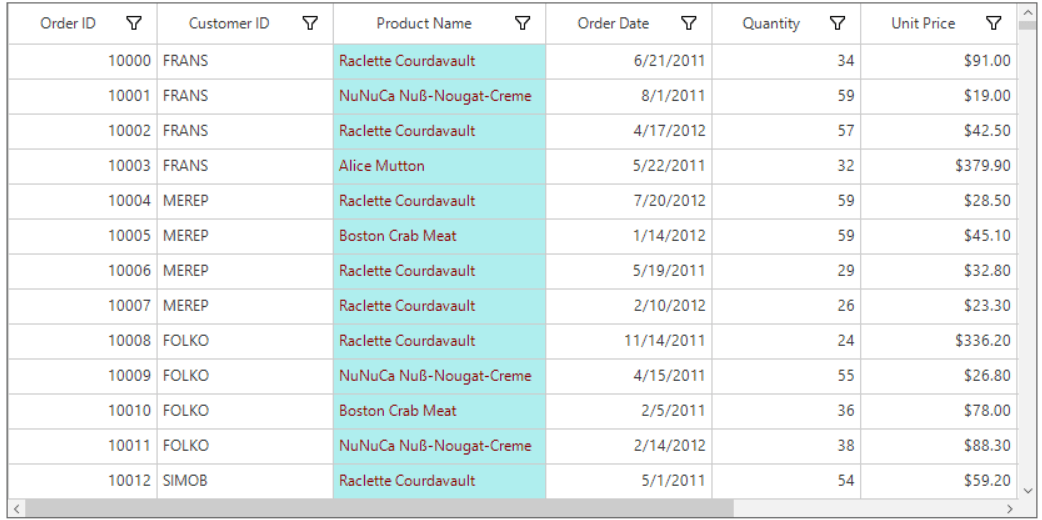Click the horizontal scrollbar left arrow
This screenshot has width=1042, height=520.
tap(17, 509)
